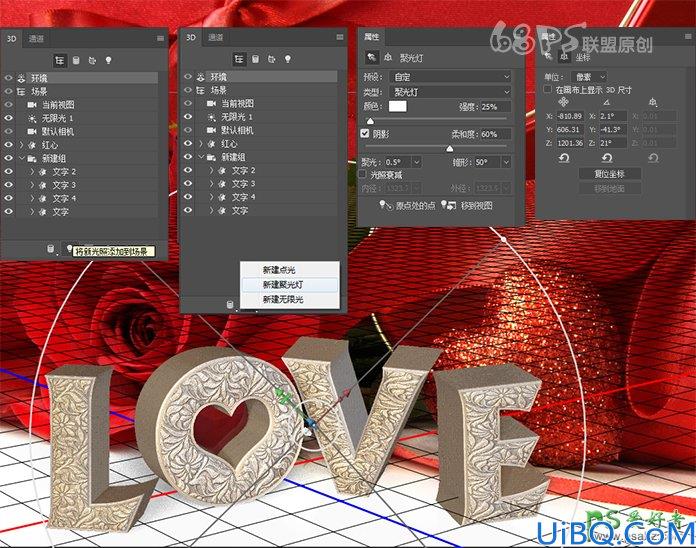
Task: Click reset position arrow under position column
Action: click(564, 158)
